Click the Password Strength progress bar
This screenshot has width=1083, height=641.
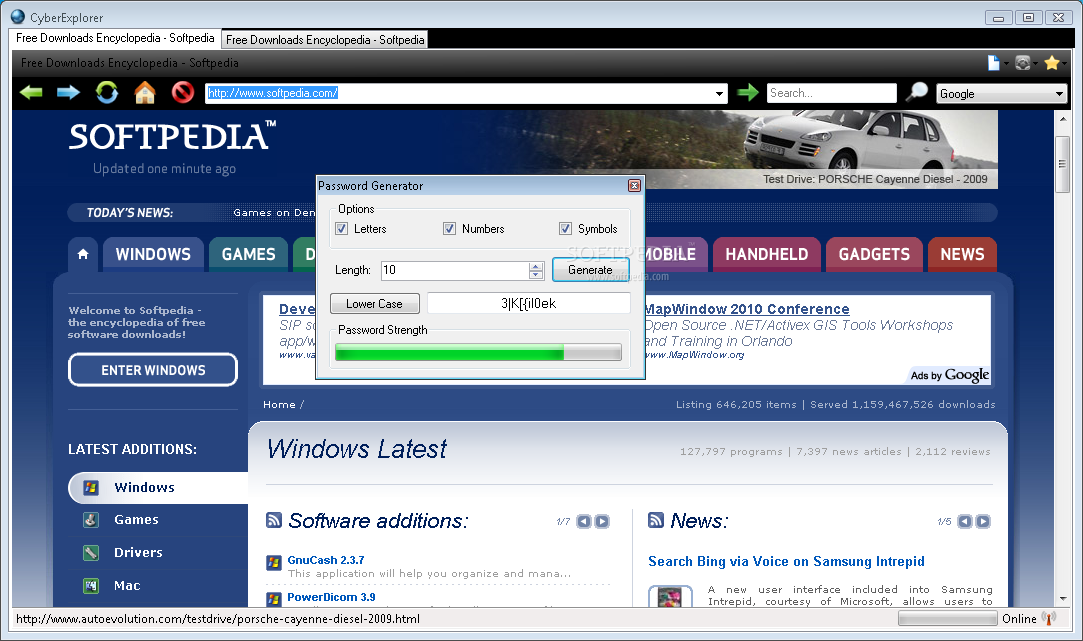coord(478,353)
